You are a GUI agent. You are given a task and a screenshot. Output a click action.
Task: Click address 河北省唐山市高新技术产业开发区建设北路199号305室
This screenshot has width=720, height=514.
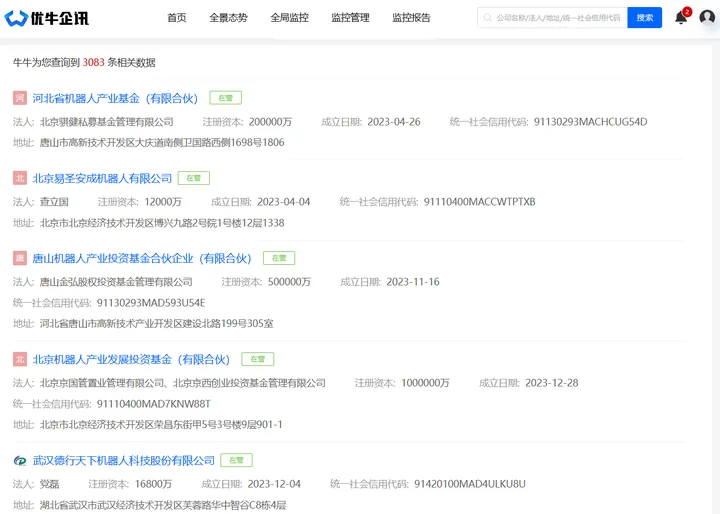(157, 323)
